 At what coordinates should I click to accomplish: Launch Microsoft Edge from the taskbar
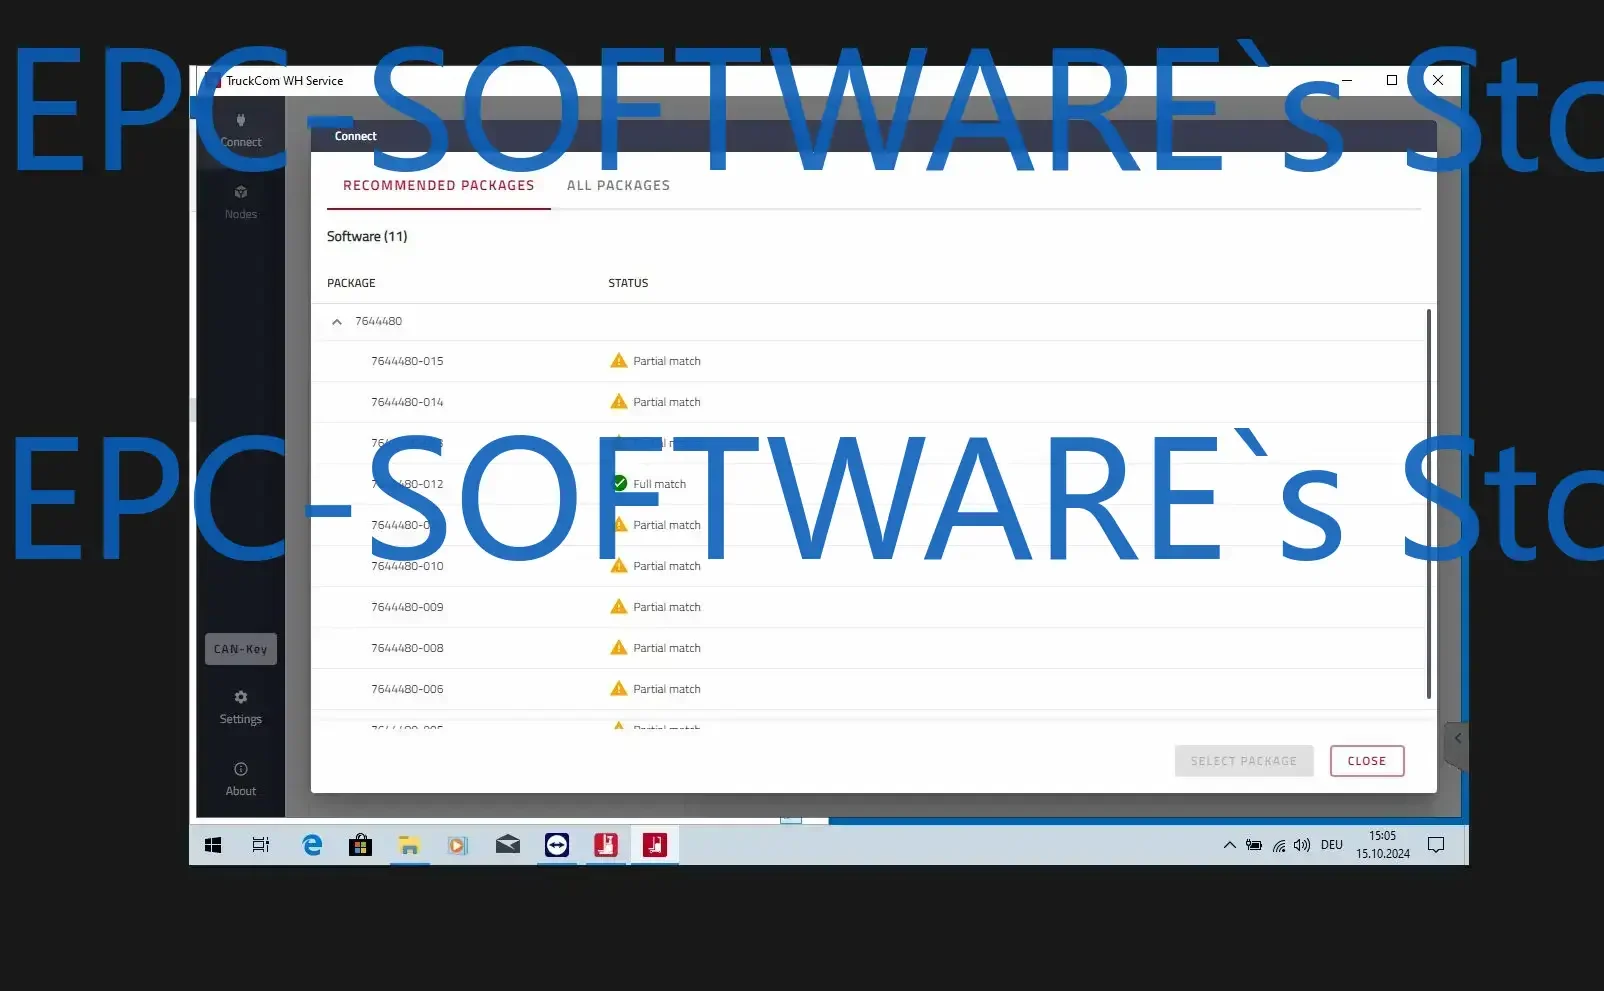312,845
